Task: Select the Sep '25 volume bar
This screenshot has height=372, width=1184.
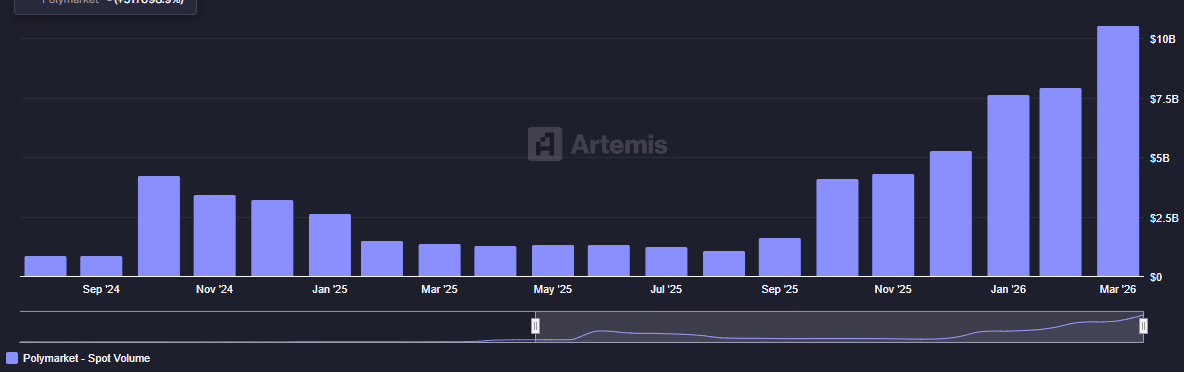Action: pos(780,257)
